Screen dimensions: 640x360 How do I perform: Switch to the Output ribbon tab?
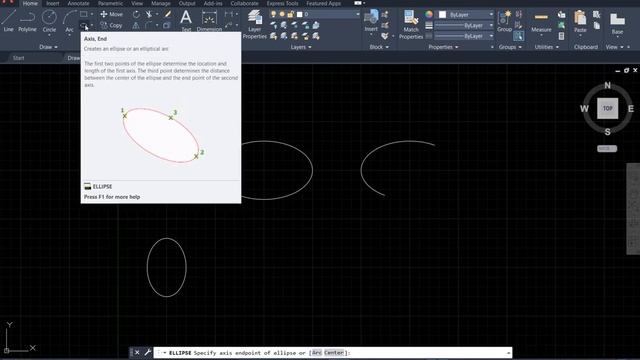(187, 3)
